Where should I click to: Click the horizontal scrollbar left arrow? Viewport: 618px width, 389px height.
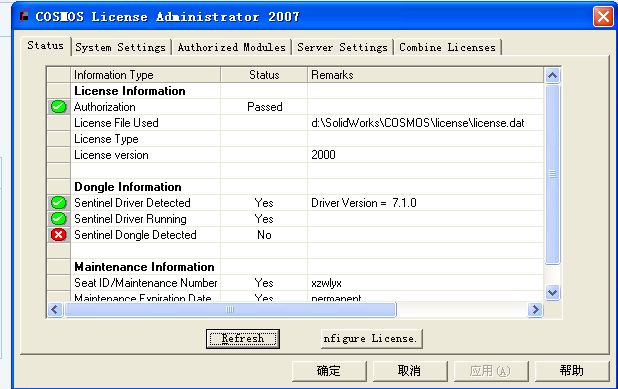tap(55, 310)
